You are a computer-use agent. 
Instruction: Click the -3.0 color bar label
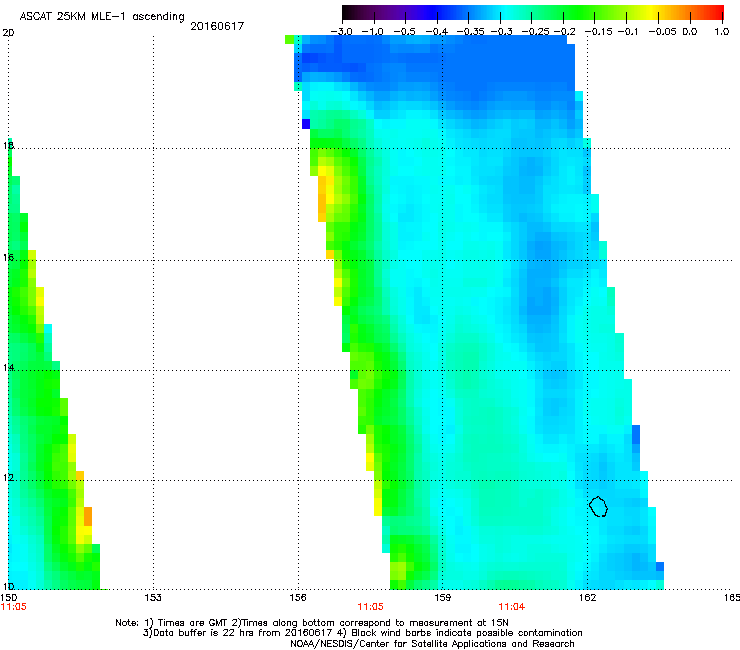coord(341,32)
